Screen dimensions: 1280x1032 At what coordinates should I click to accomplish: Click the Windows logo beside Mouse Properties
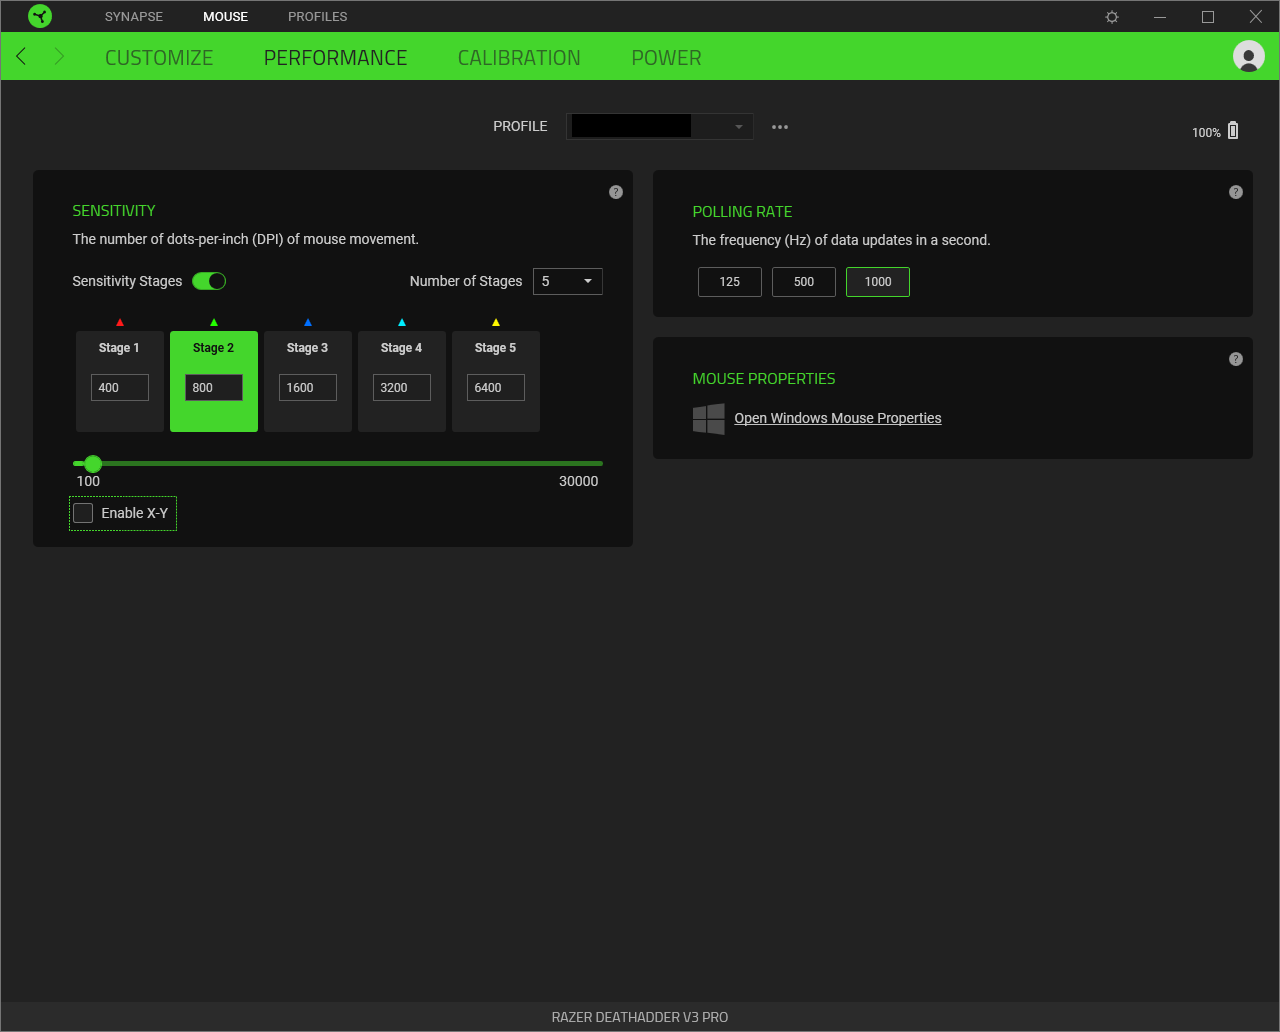tap(709, 418)
